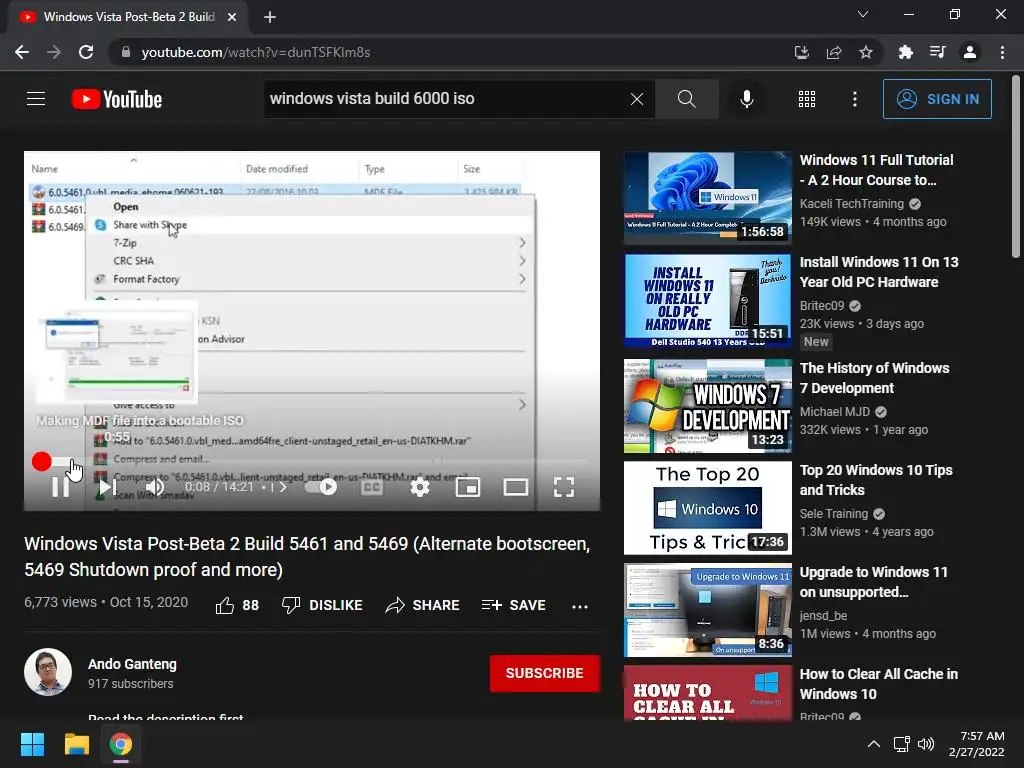Open Chrome extensions puzzle icon
The image size is (1024, 768).
coord(905,52)
